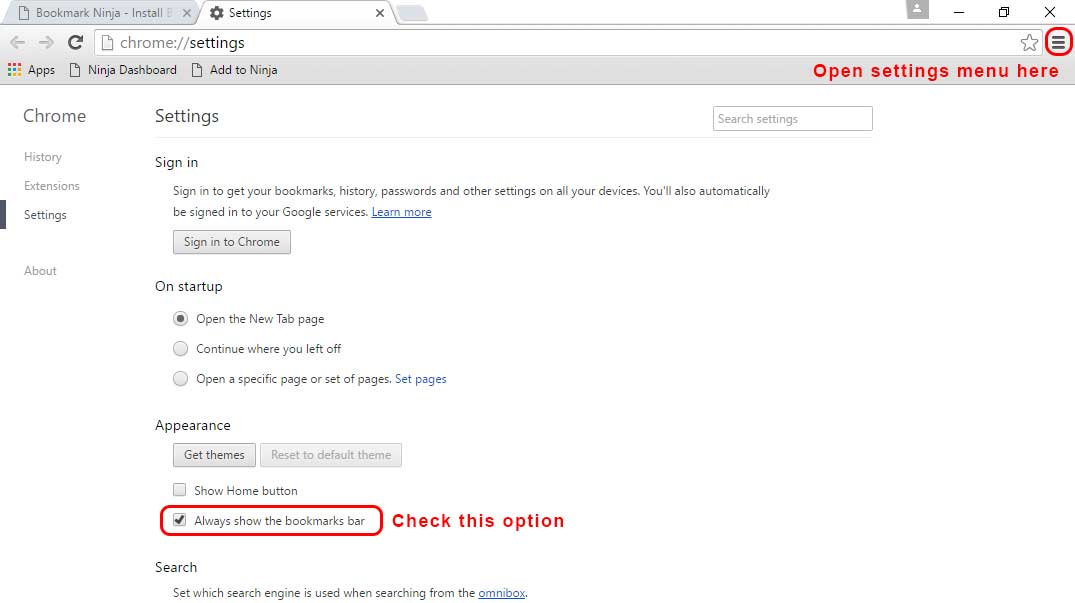Open the Chrome hamburger menu
The image size is (1075, 603).
[x=1059, y=42]
